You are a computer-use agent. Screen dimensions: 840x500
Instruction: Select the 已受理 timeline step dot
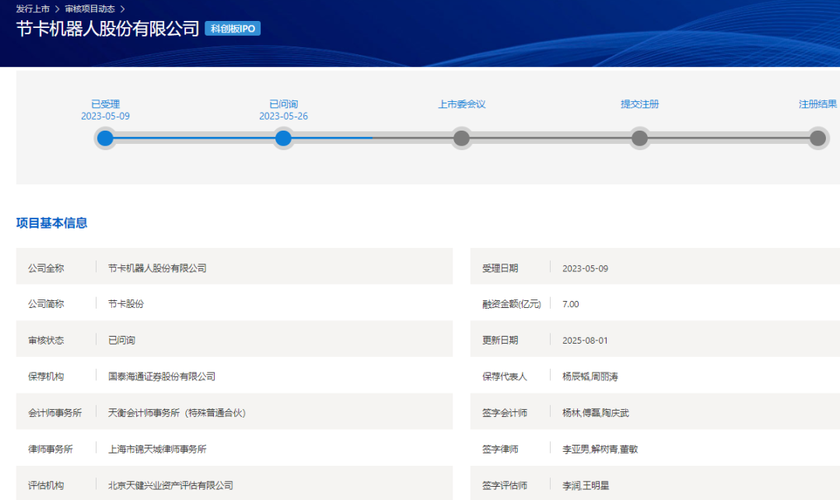pos(105,138)
